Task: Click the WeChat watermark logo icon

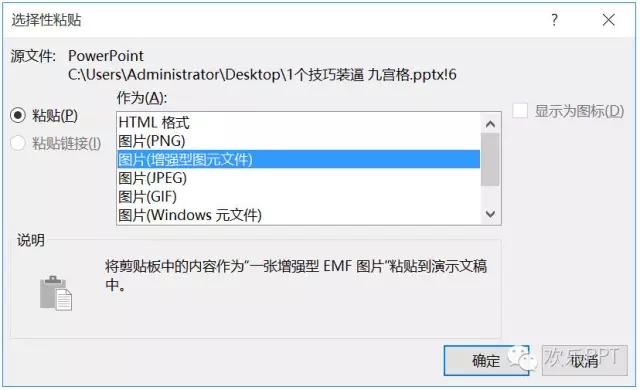Action: tap(522, 359)
